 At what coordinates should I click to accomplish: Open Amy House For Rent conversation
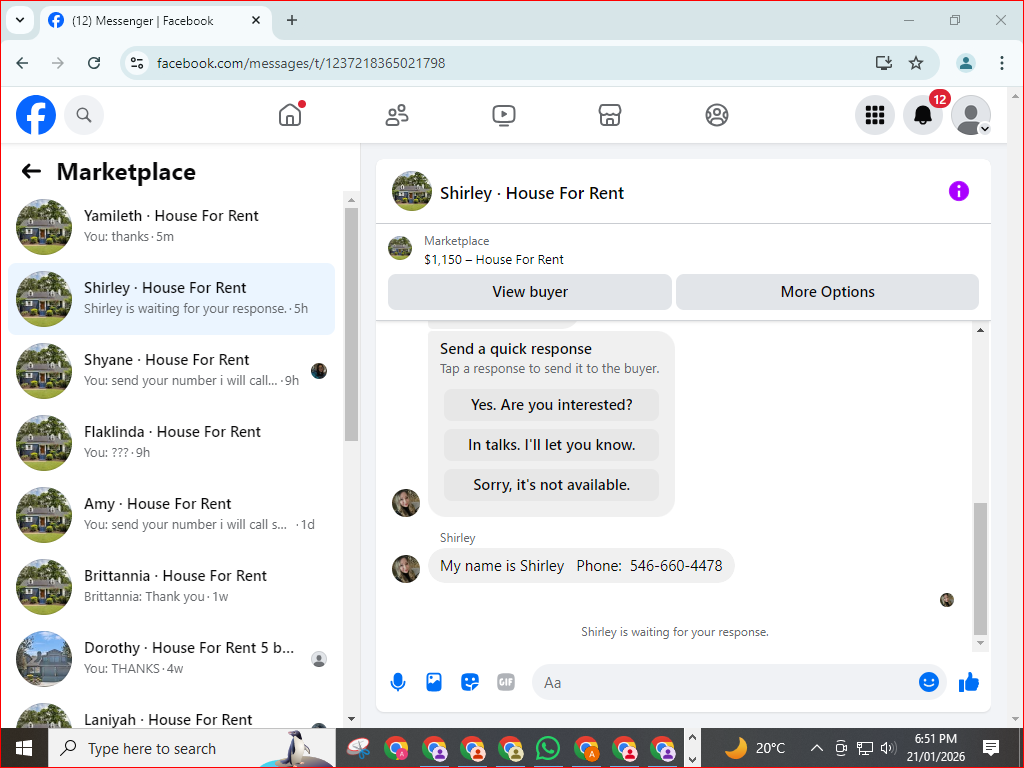pos(171,514)
